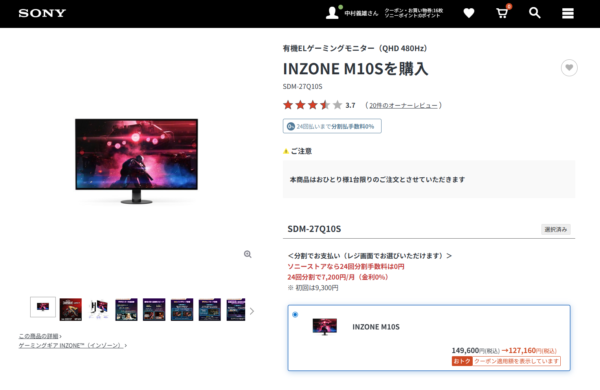Open the shopping cart
The height and width of the screenshot is (390, 600).
pos(502,13)
